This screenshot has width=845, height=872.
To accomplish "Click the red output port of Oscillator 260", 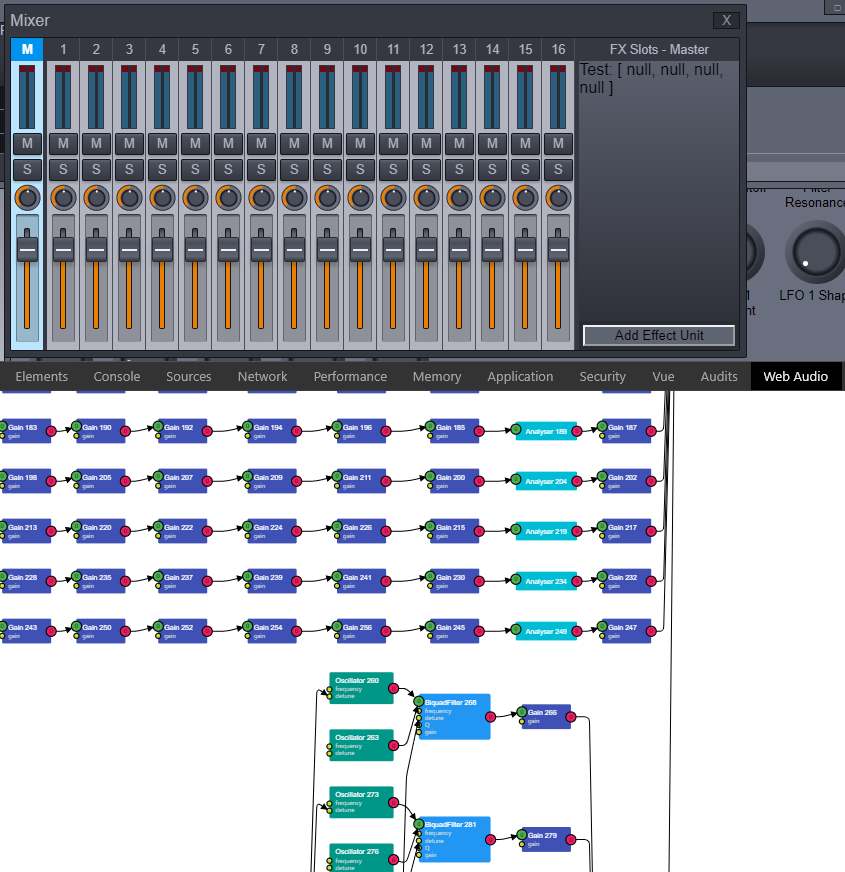I will pyautogui.click(x=393, y=688).
